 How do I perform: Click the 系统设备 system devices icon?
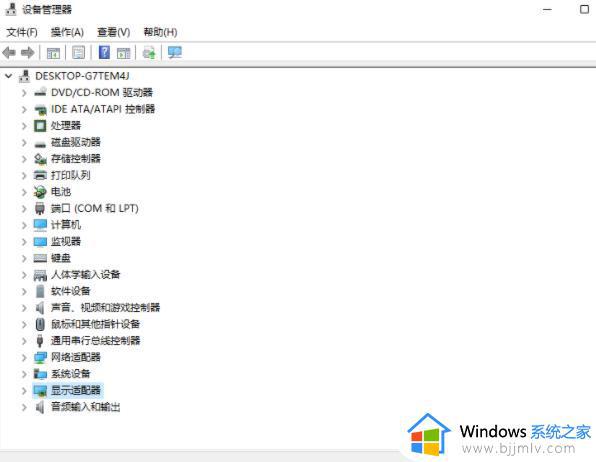tap(40, 374)
